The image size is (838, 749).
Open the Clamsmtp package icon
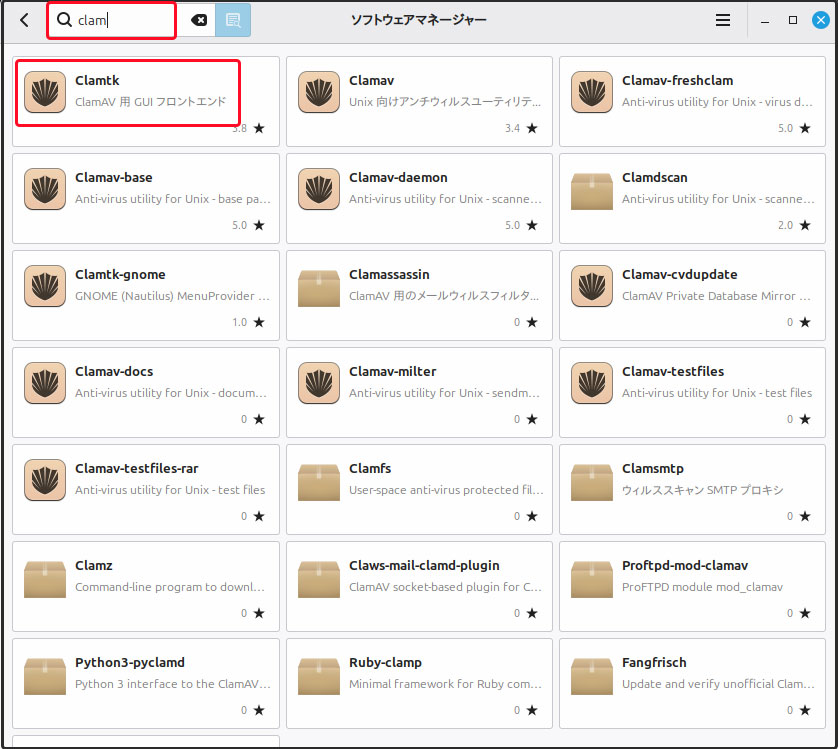coord(592,482)
